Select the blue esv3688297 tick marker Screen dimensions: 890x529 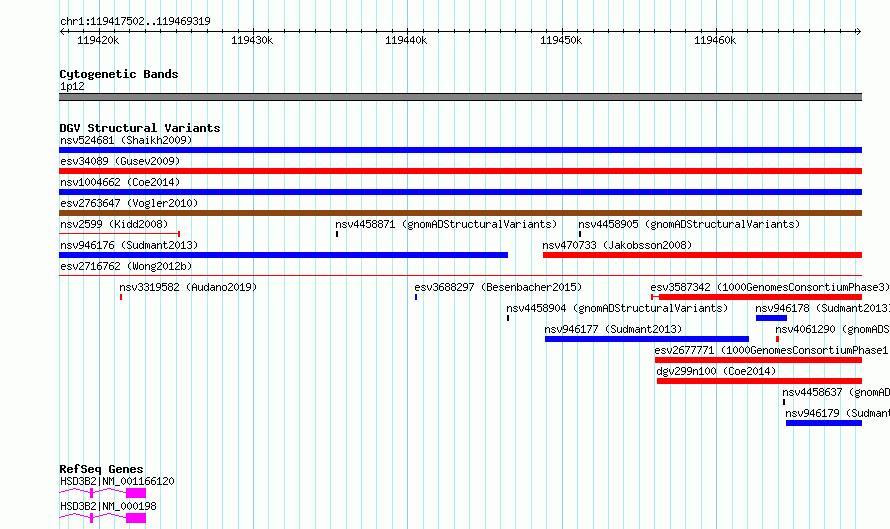pyautogui.click(x=416, y=297)
